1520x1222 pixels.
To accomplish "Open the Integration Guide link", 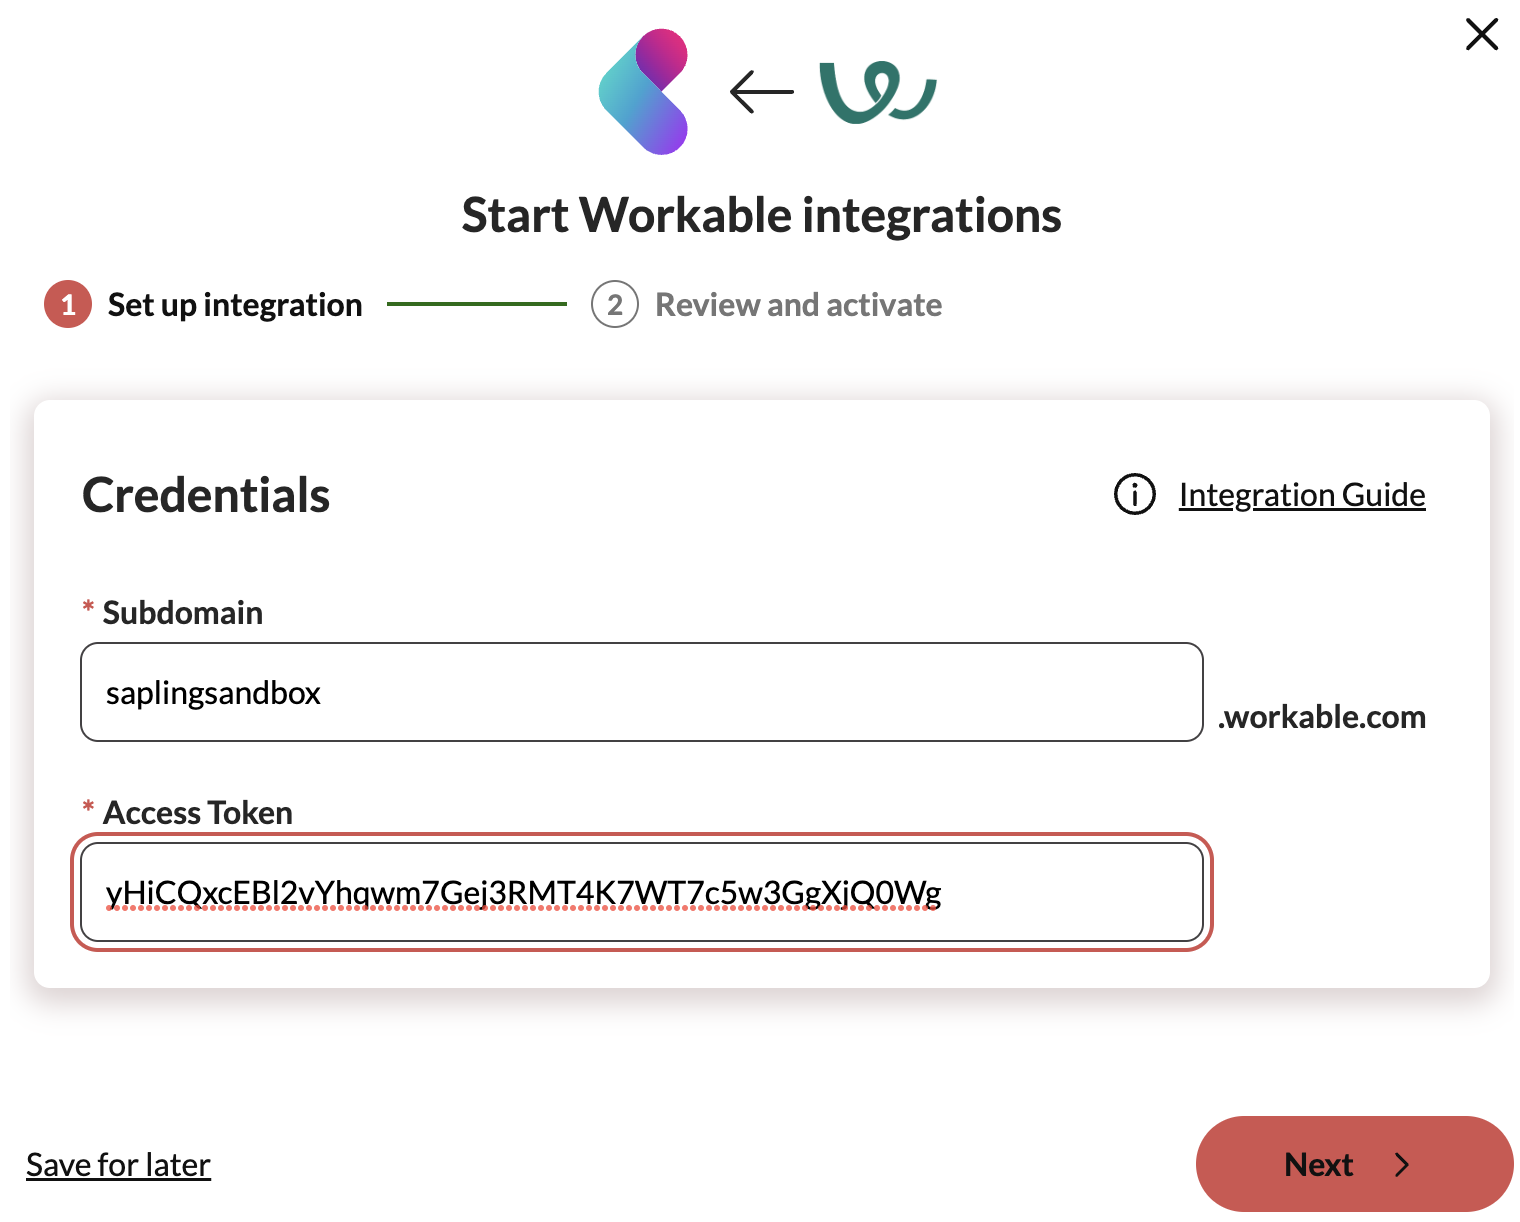I will click(1301, 495).
